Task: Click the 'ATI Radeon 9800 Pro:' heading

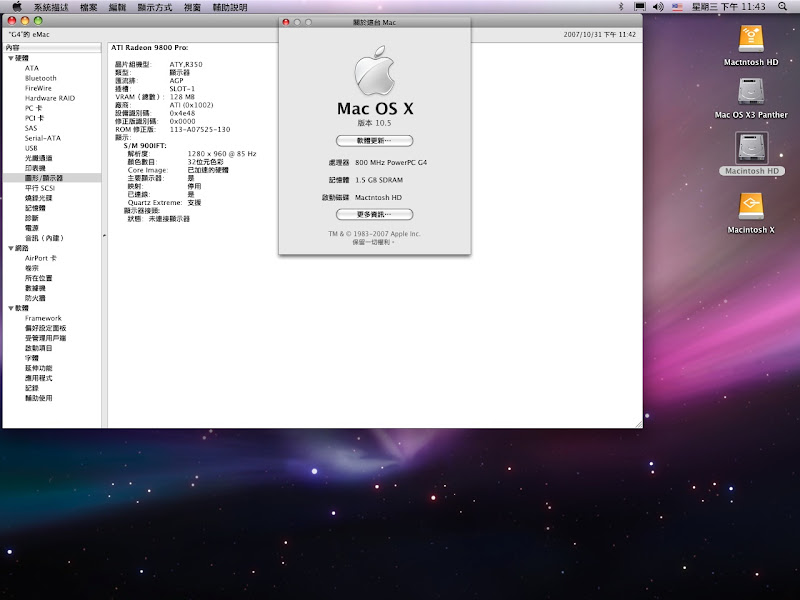Action: coord(150,47)
